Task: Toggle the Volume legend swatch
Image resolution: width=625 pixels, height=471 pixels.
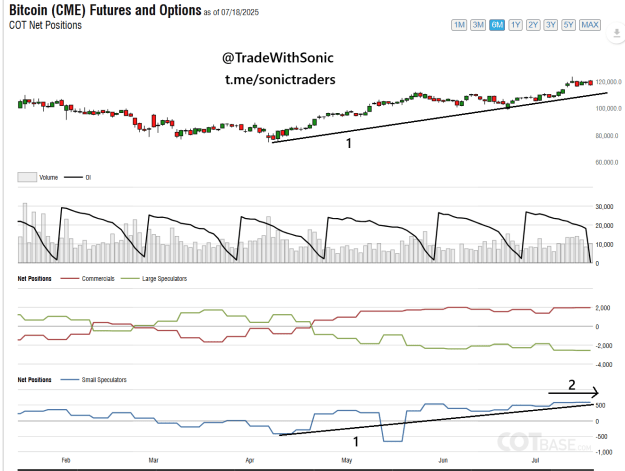Action: [27, 177]
